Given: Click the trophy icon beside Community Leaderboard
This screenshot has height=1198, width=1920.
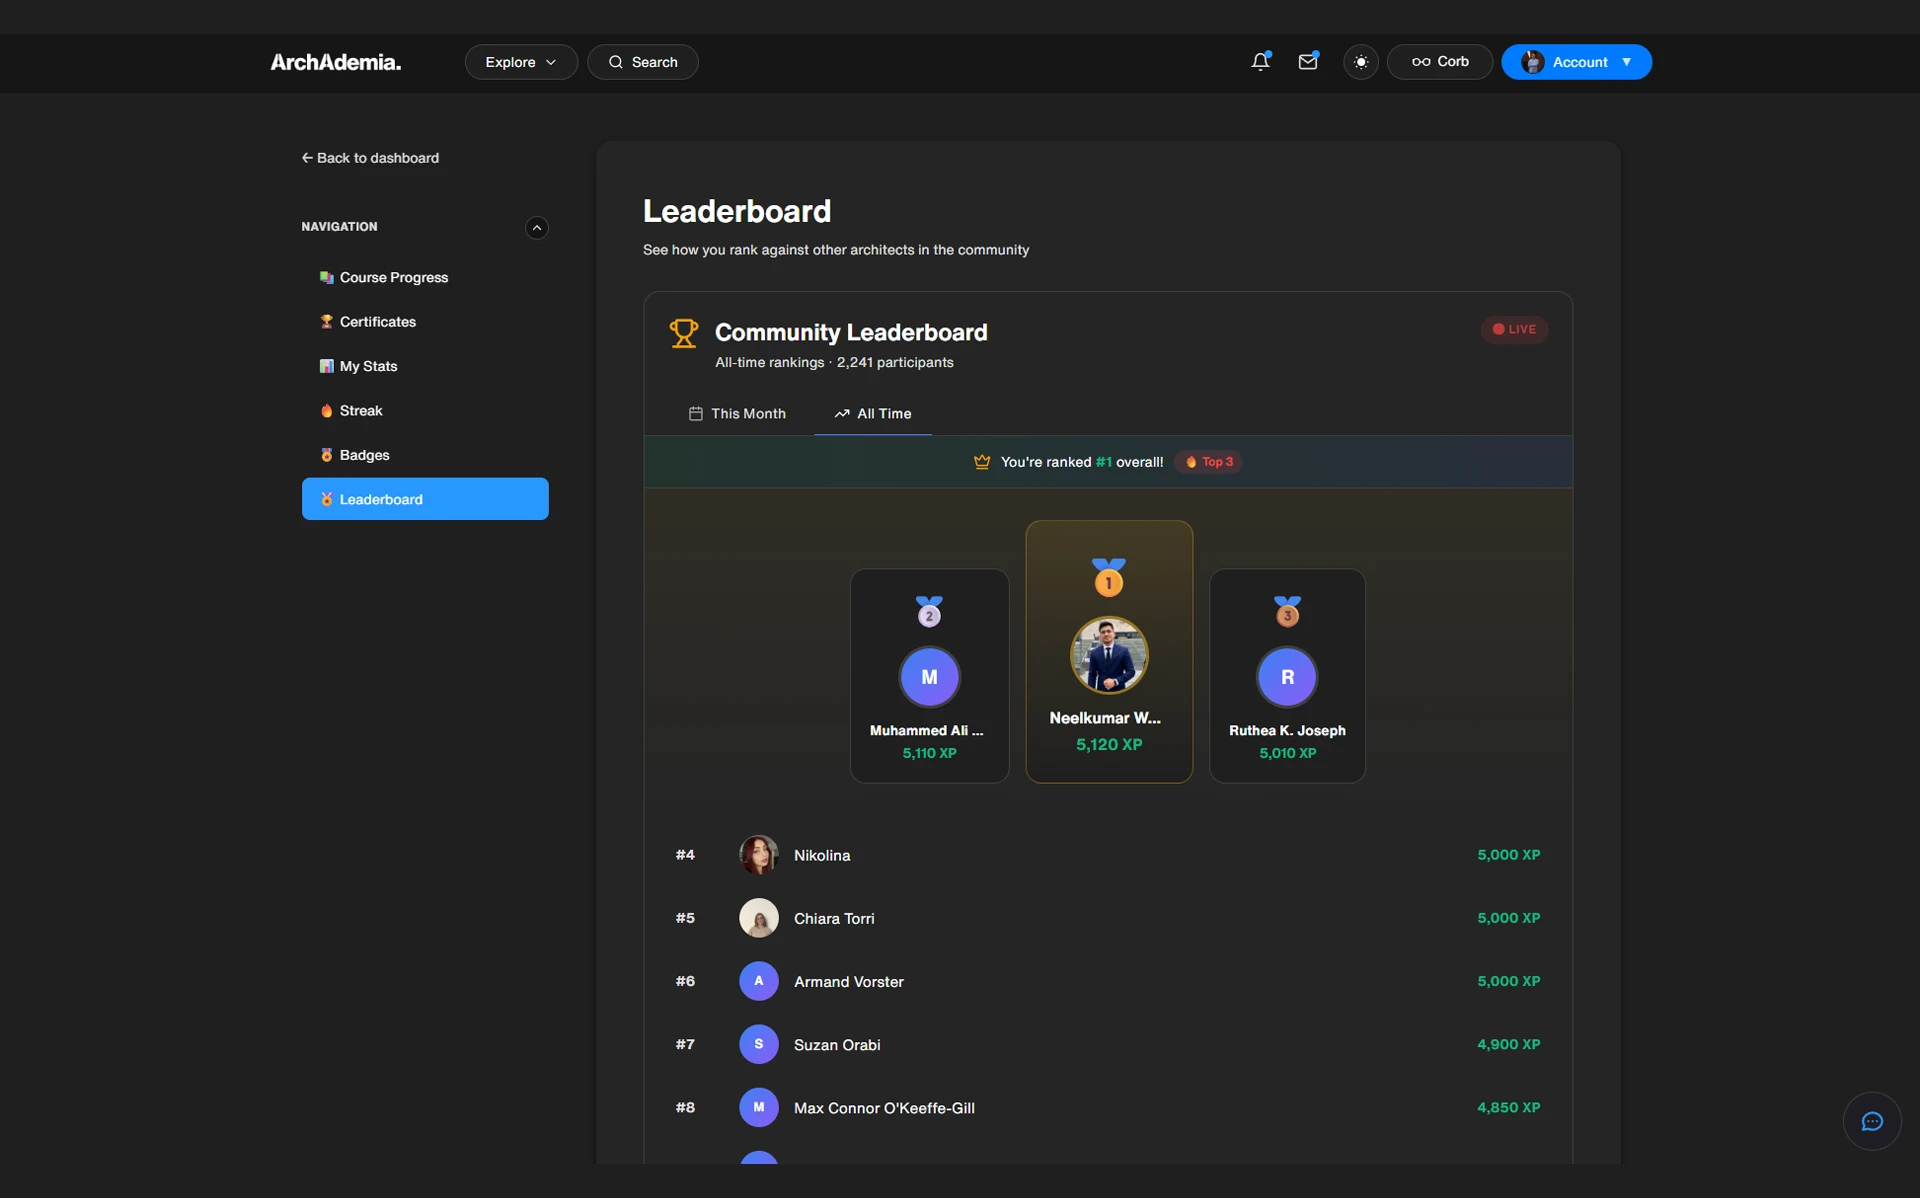Looking at the screenshot, I should pyautogui.click(x=684, y=333).
